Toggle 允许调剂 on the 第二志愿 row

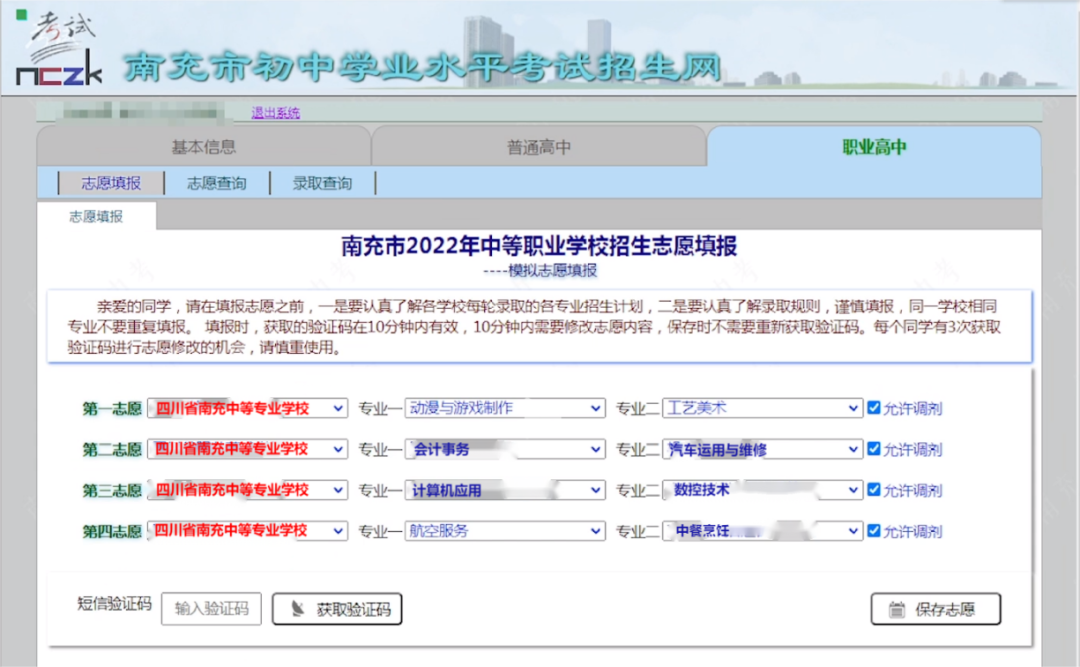[875, 448]
